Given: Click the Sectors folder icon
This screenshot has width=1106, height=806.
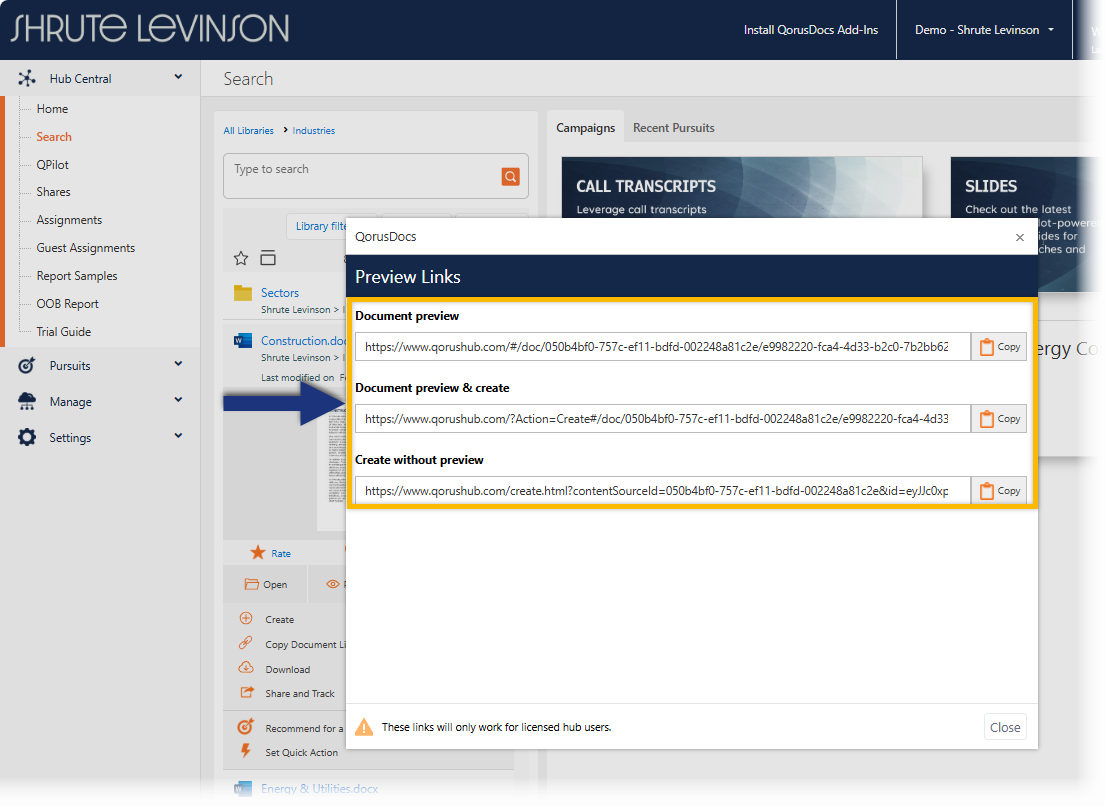Looking at the screenshot, I should tap(242, 293).
